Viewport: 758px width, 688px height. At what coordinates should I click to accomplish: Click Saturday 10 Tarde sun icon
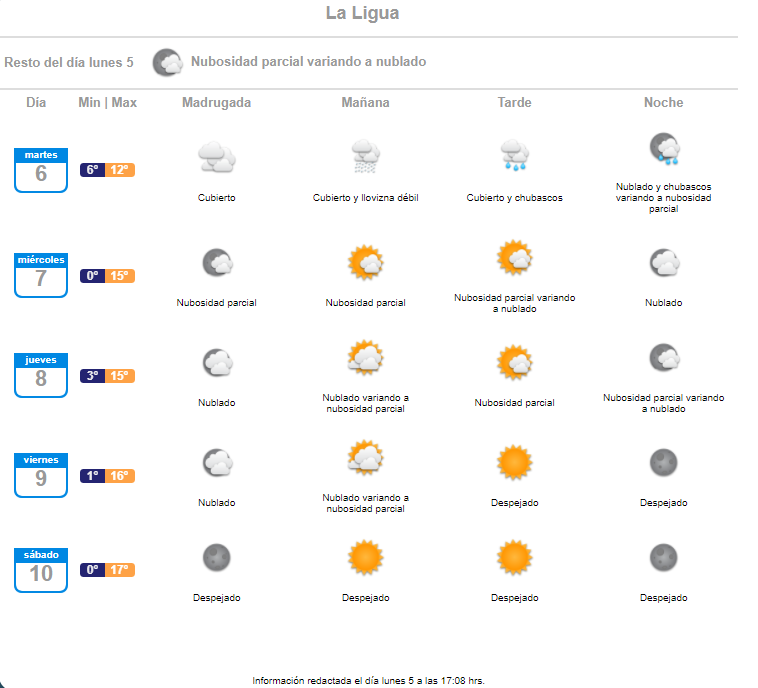point(515,557)
